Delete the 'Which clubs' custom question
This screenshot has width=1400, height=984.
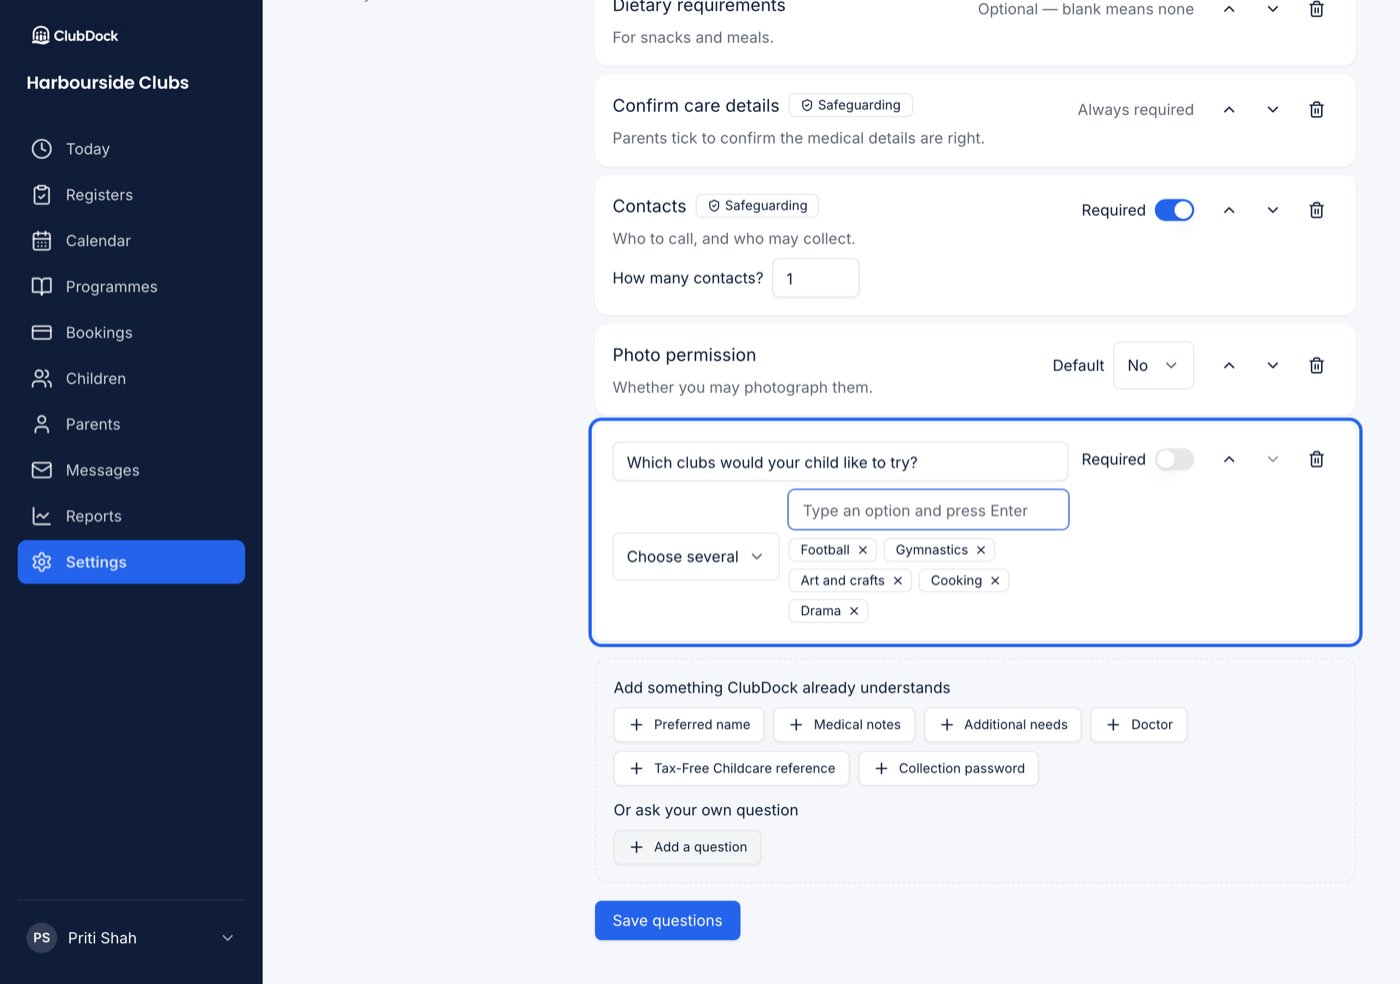click(x=1316, y=459)
